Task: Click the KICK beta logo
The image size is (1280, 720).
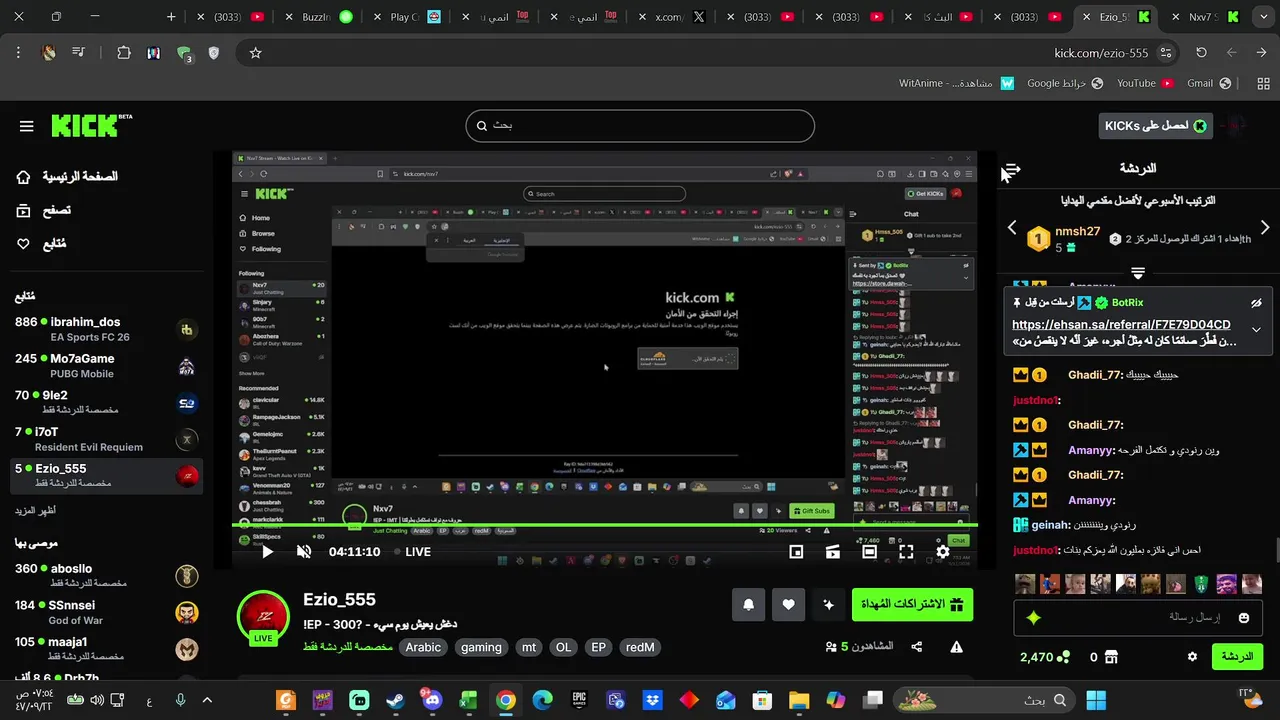Action: 92,125
